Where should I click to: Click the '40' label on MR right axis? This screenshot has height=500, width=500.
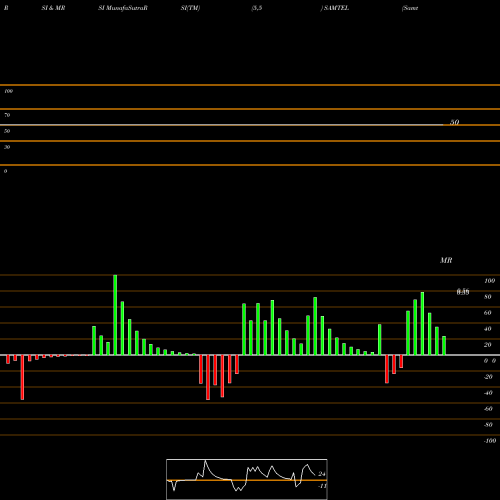pyautogui.click(x=488, y=329)
